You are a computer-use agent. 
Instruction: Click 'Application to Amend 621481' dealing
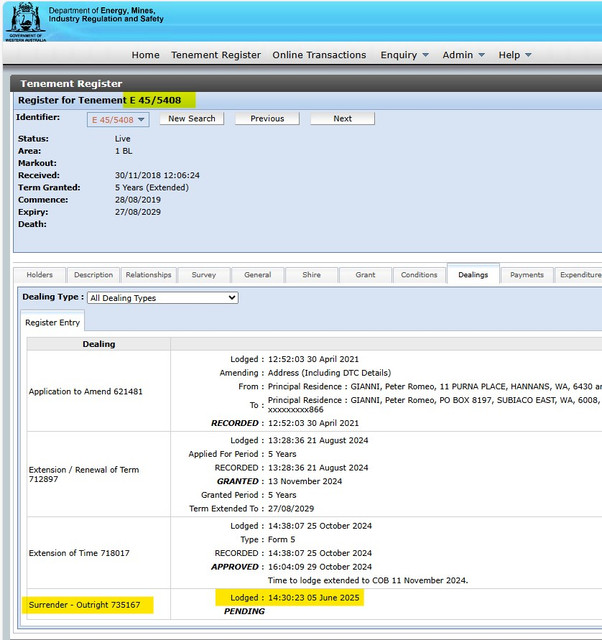(x=86, y=391)
